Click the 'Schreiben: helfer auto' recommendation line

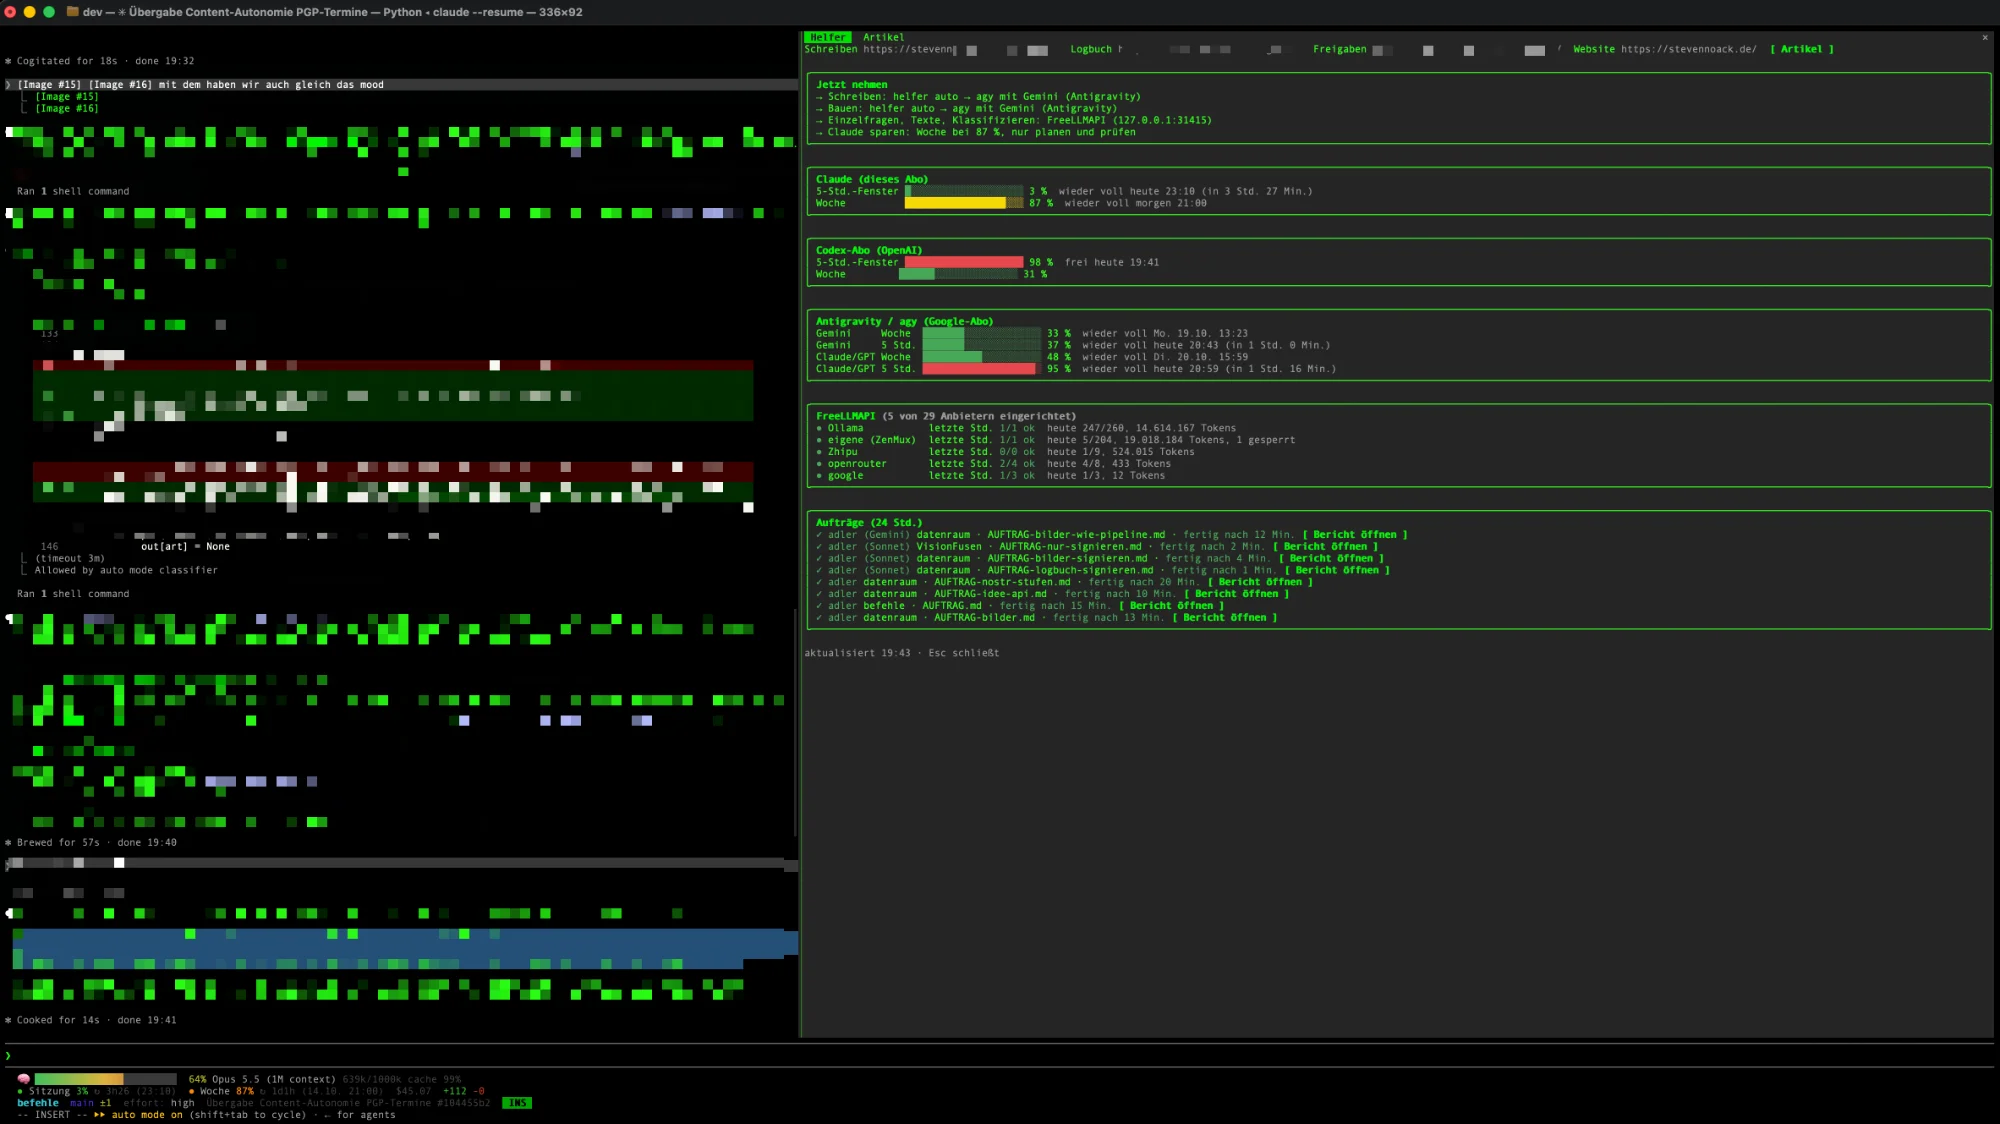click(978, 97)
